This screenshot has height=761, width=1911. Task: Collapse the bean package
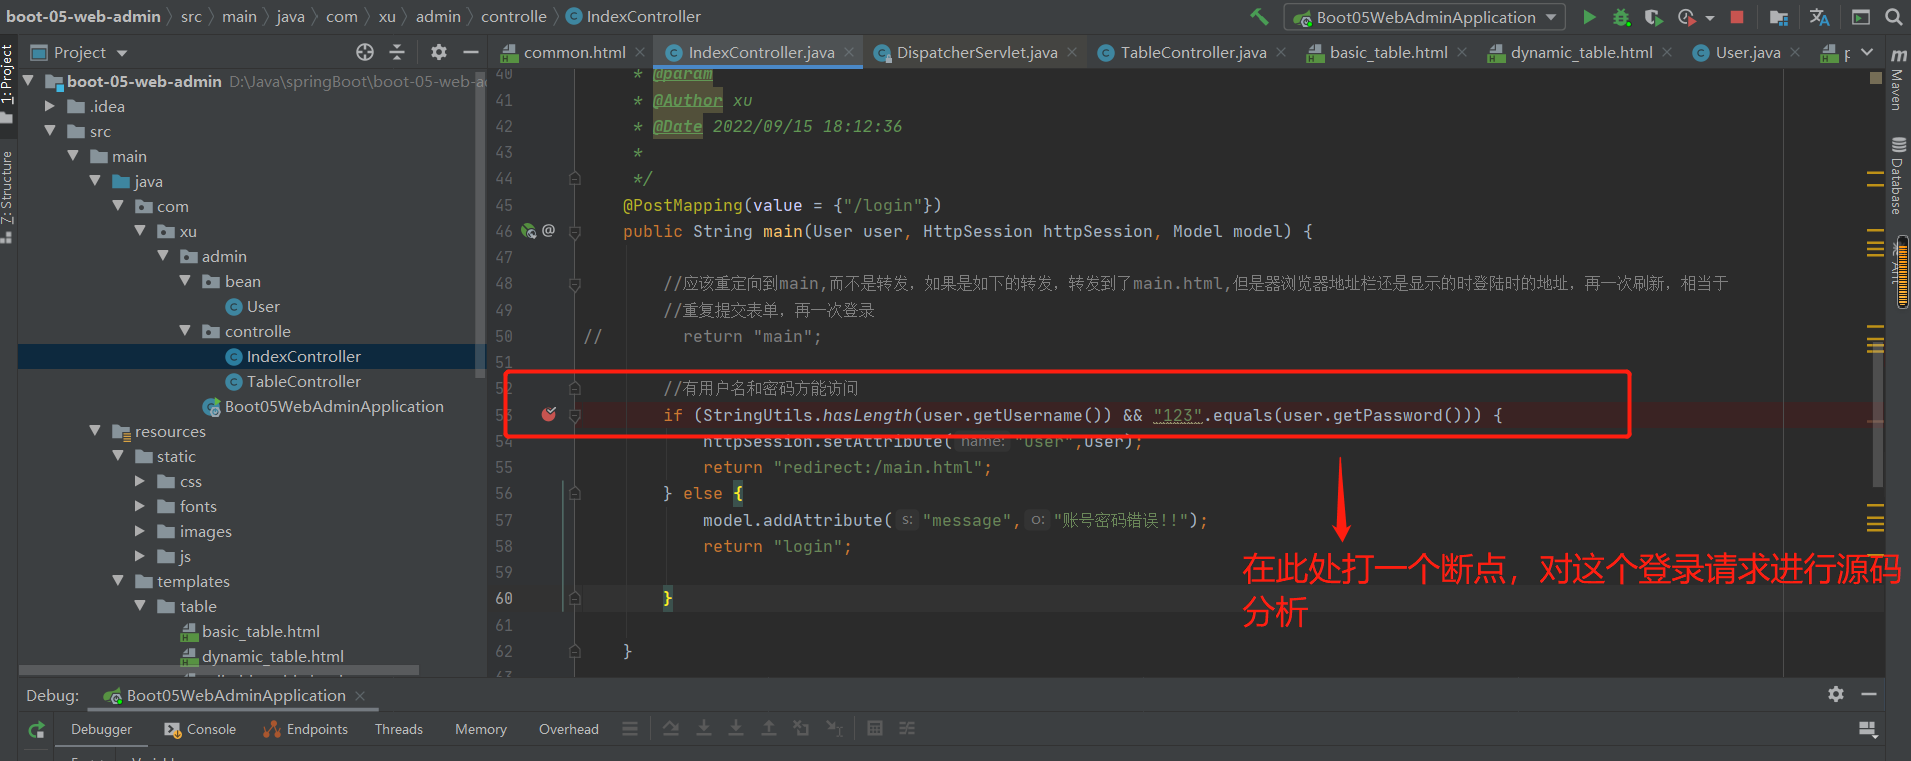tap(185, 281)
